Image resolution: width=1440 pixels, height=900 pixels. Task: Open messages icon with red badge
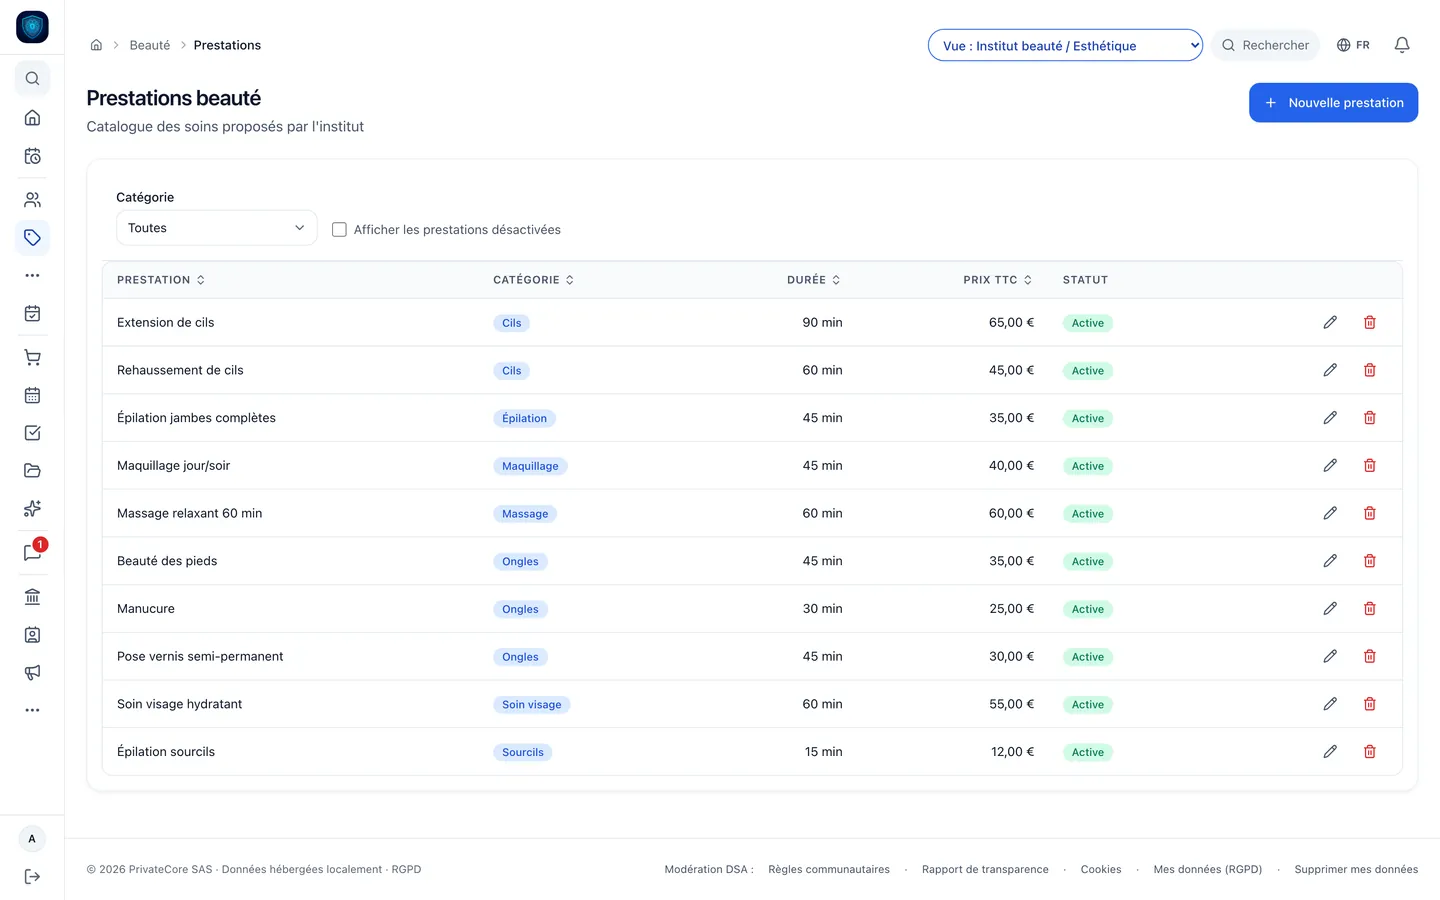click(32, 553)
